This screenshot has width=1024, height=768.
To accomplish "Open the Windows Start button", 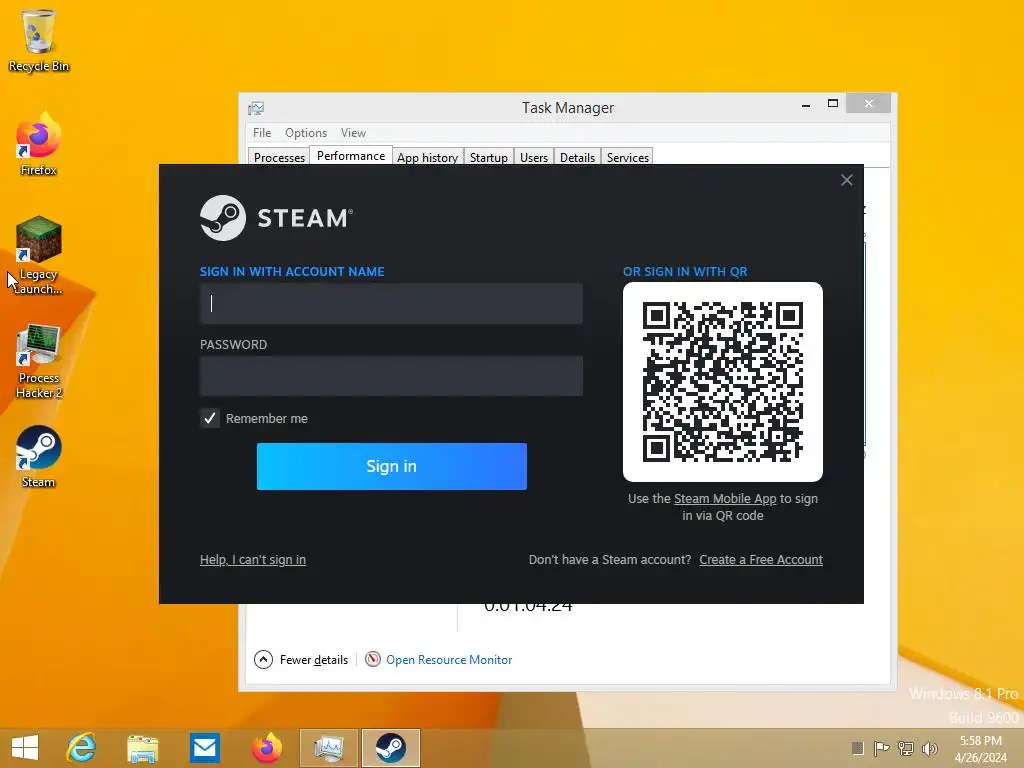I will [x=25, y=748].
